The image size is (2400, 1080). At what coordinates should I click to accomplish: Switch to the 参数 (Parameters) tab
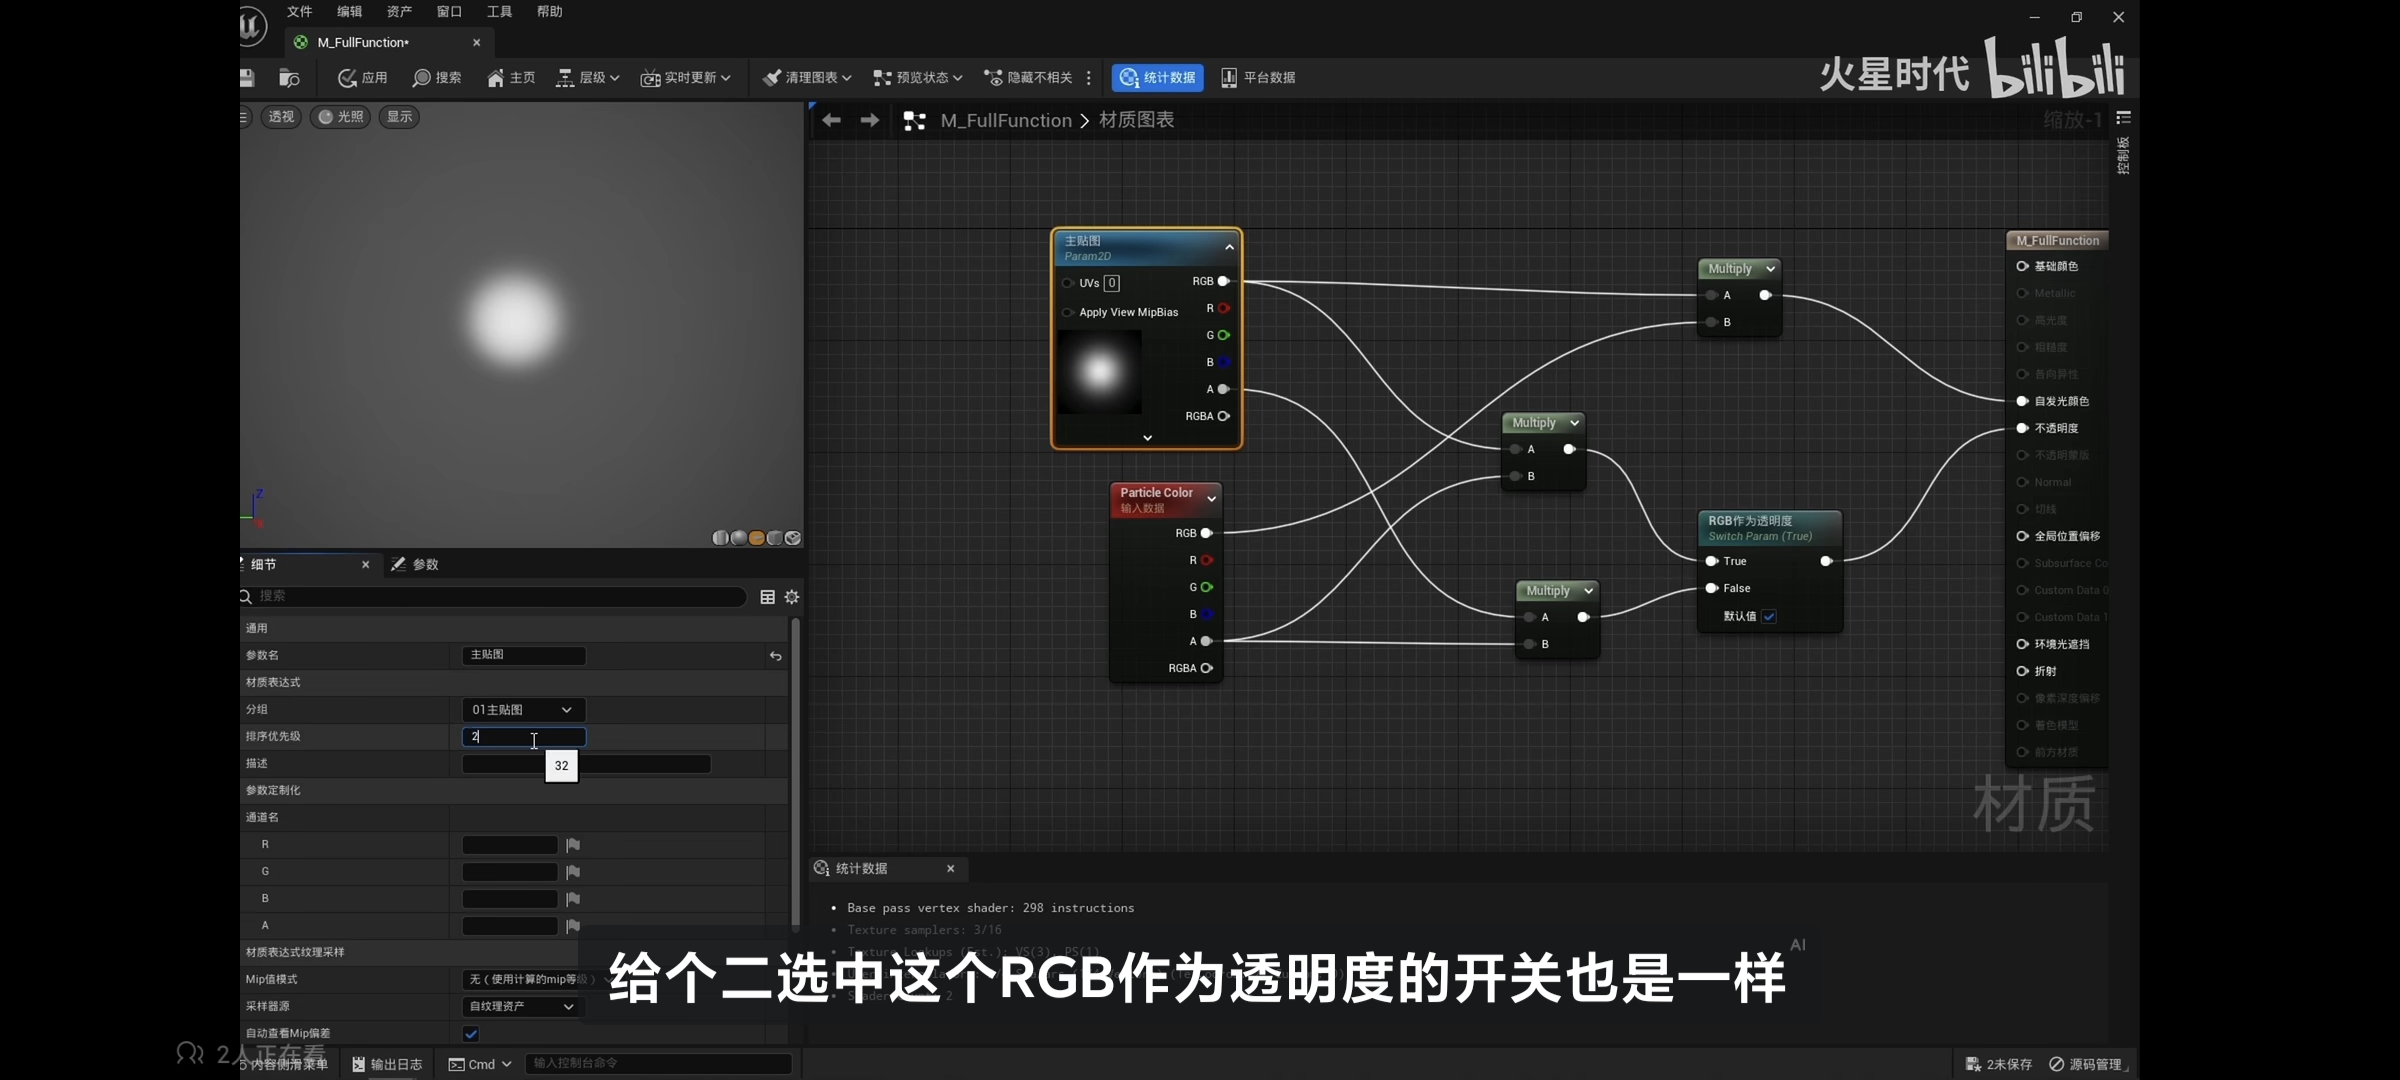(416, 565)
